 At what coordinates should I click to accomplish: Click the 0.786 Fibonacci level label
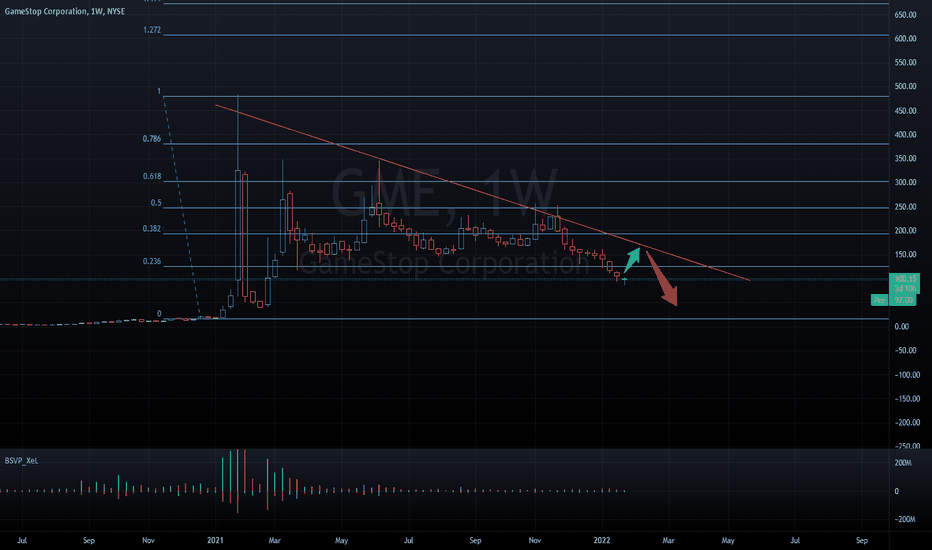tap(152, 139)
